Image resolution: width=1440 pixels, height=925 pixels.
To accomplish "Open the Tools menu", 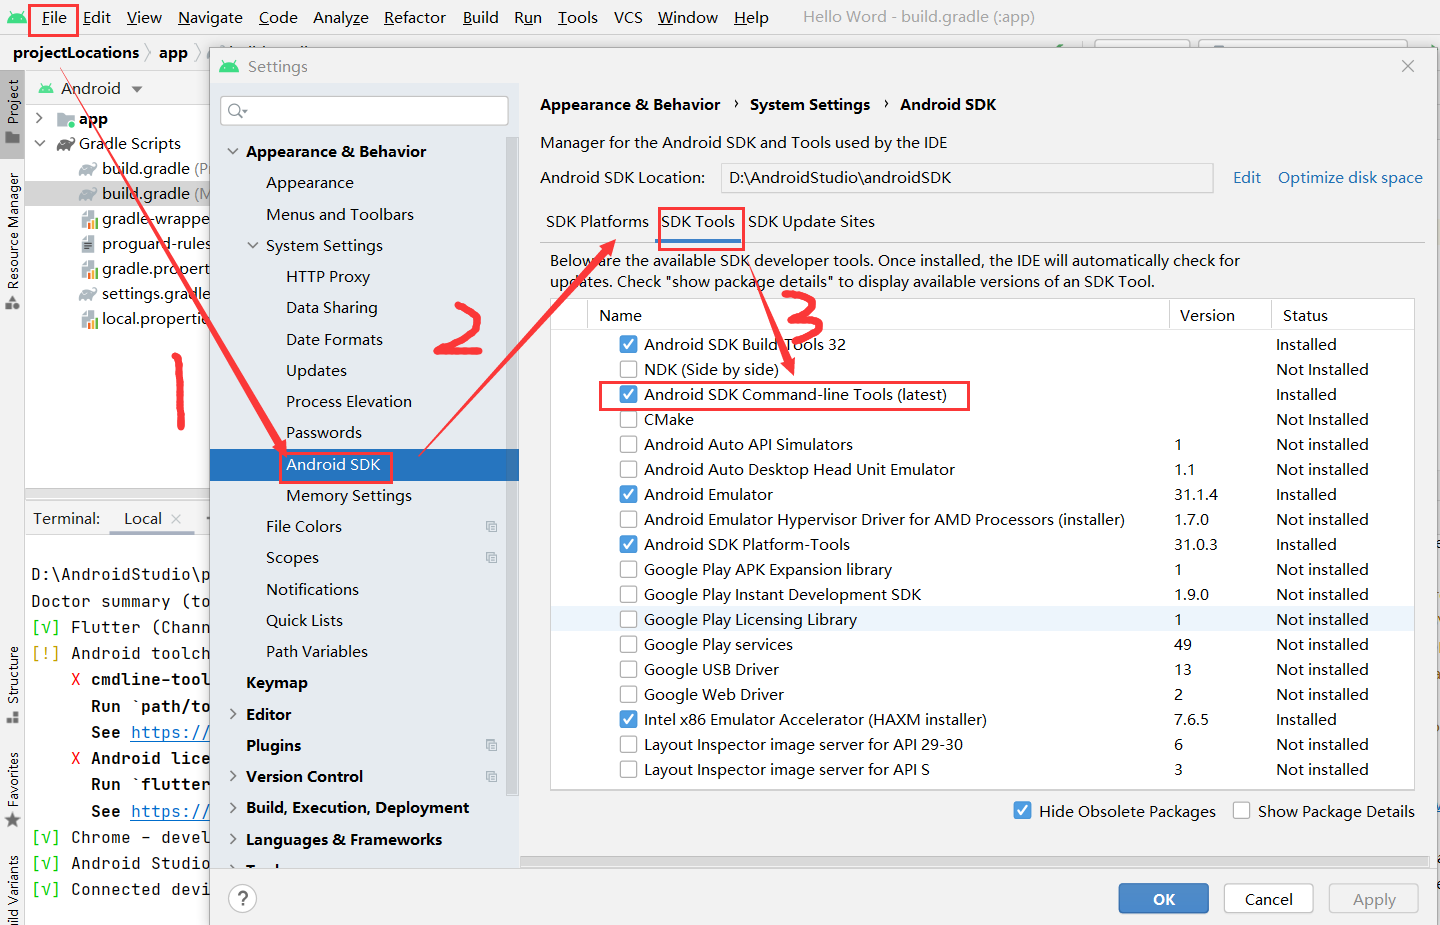I will pos(577,17).
